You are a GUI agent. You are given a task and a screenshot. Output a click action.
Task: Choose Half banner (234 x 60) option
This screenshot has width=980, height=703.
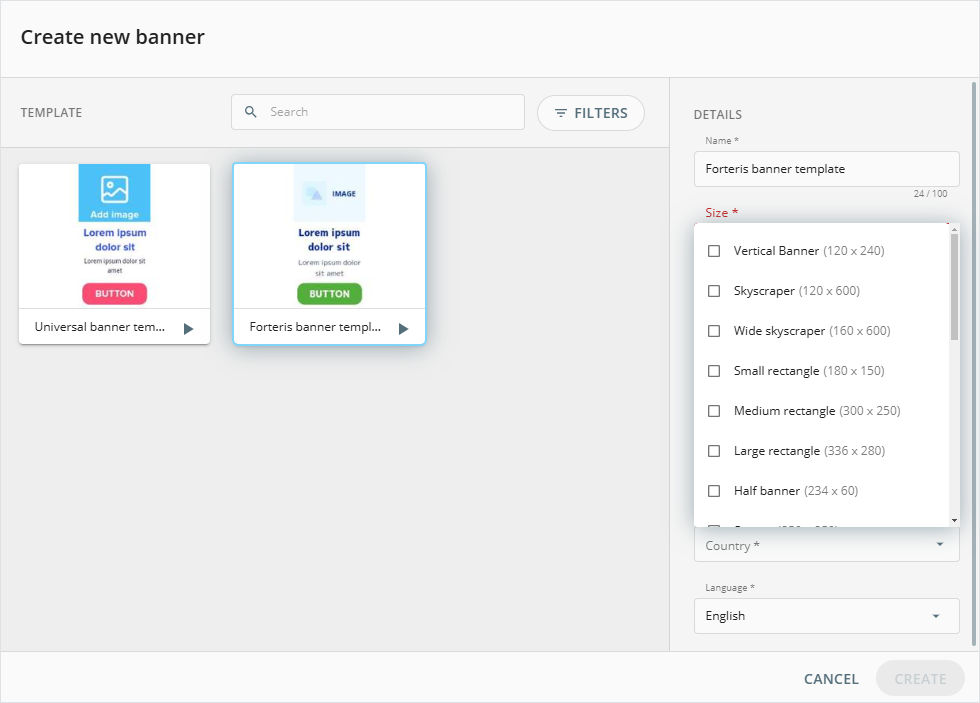click(x=795, y=491)
